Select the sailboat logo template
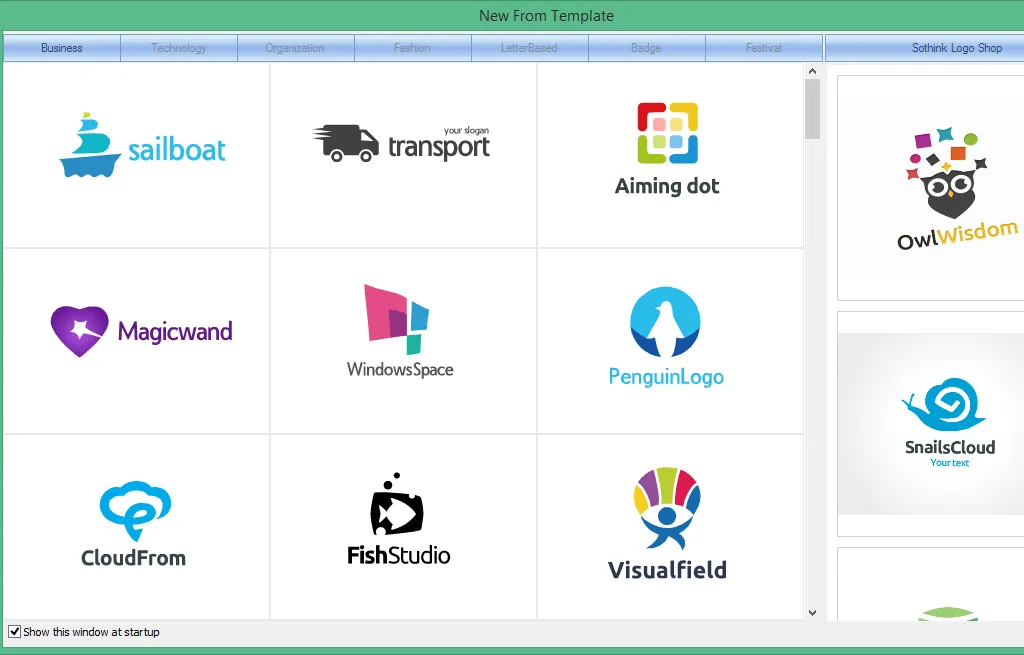 click(136, 155)
